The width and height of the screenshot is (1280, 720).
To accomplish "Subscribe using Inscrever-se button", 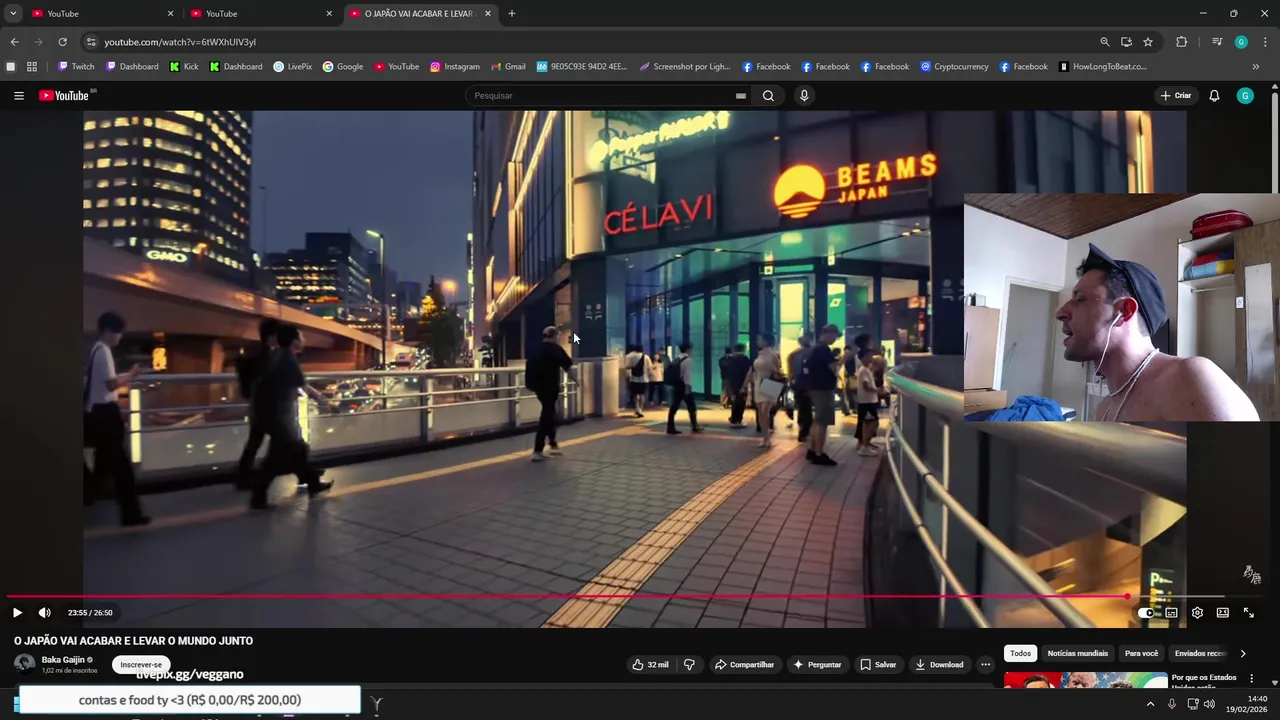I will pyautogui.click(x=141, y=665).
